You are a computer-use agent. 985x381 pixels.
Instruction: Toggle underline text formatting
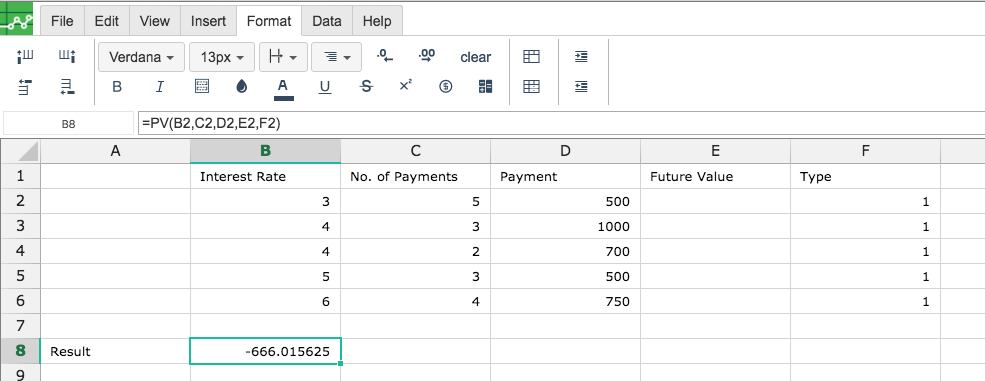pyautogui.click(x=325, y=87)
